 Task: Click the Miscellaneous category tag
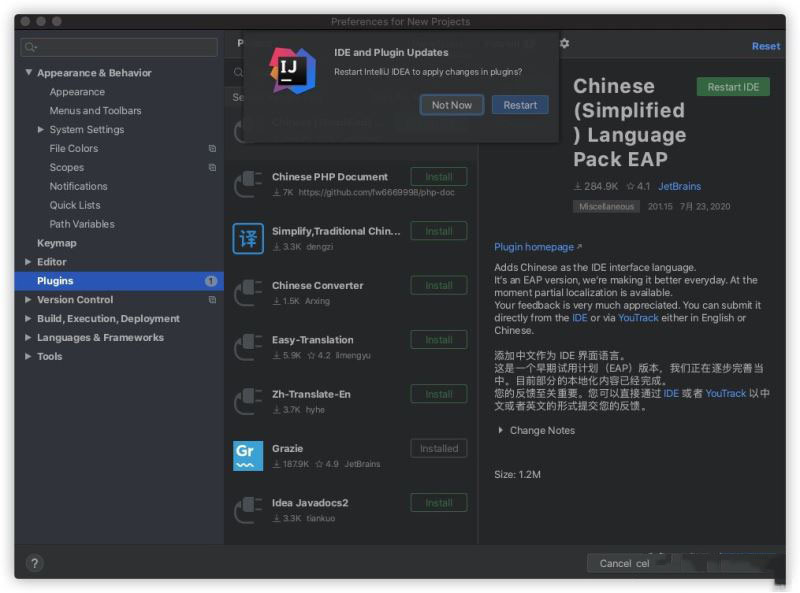click(x=606, y=206)
